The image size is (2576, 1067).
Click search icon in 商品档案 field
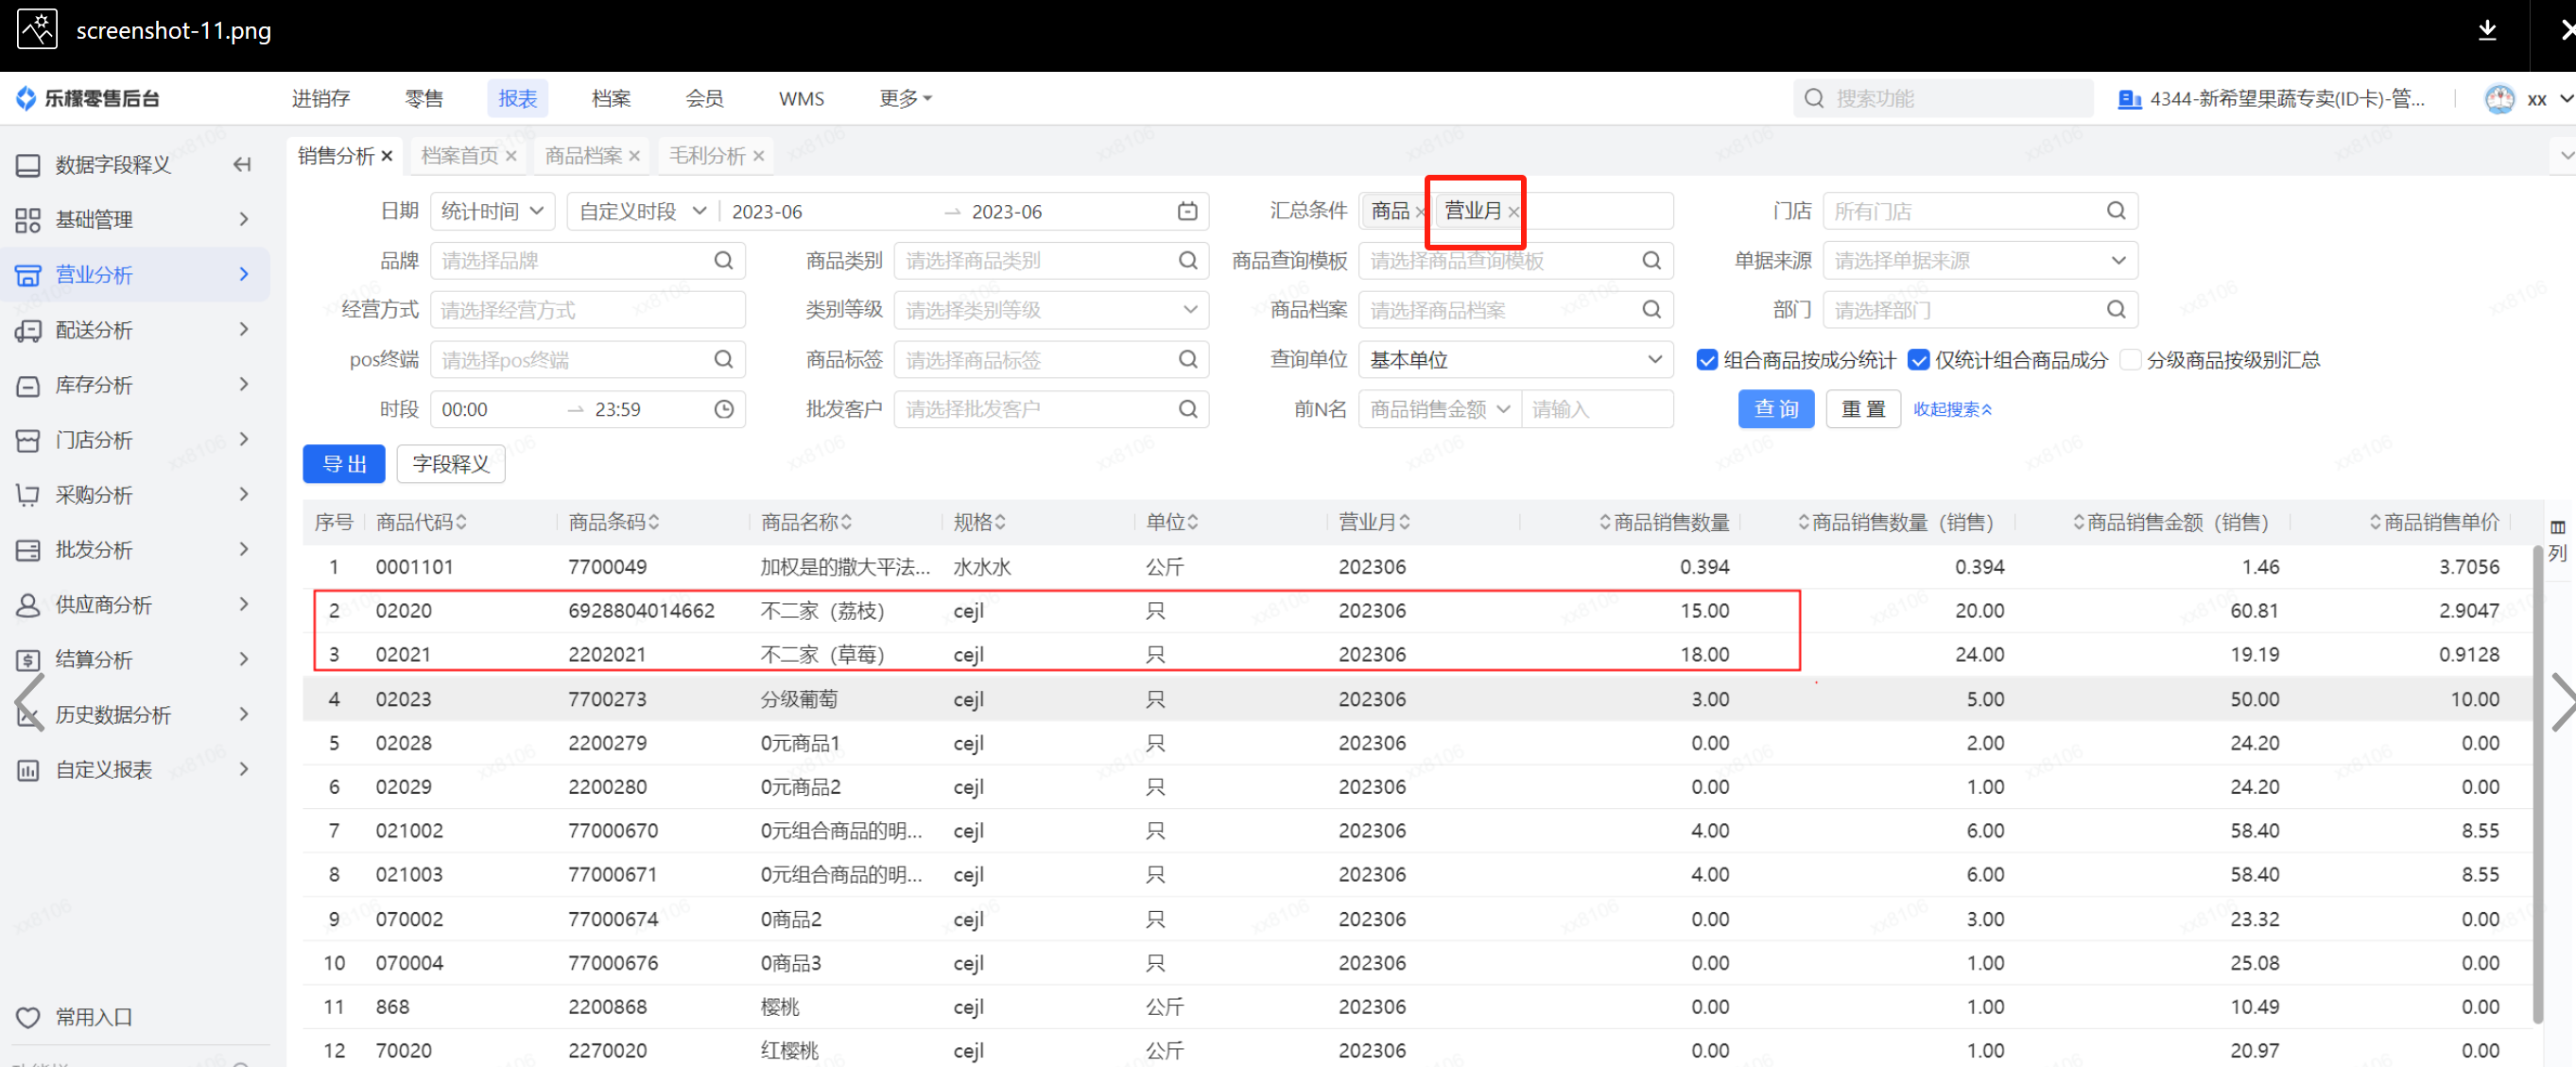click(1651, 310)
